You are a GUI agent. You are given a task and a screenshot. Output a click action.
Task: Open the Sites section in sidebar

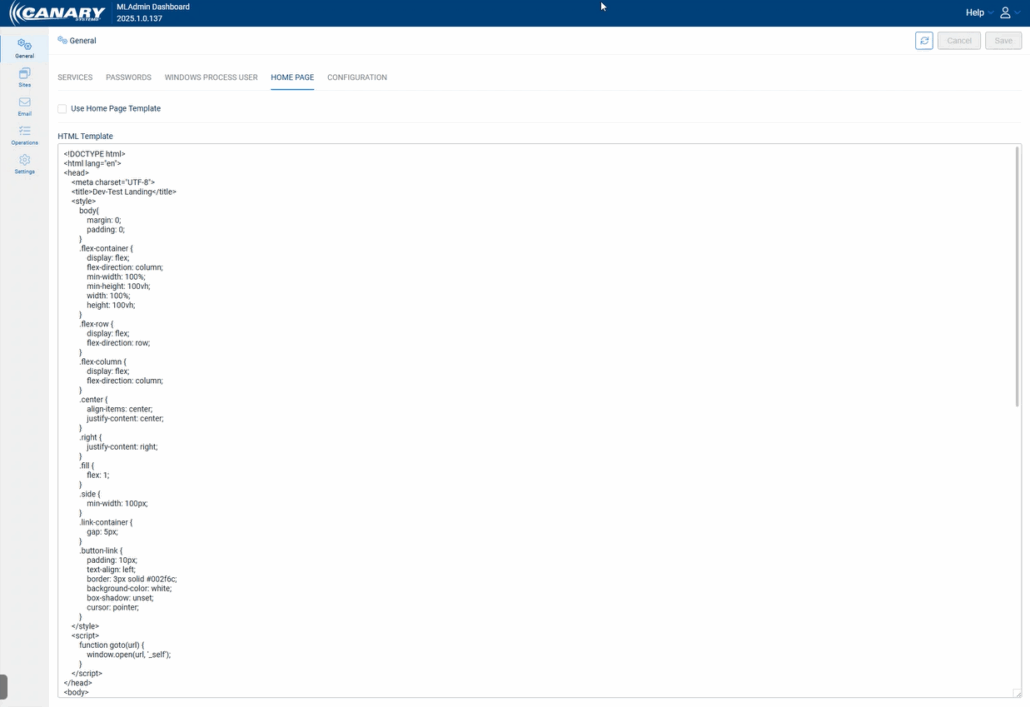click(x=24, y=76)
